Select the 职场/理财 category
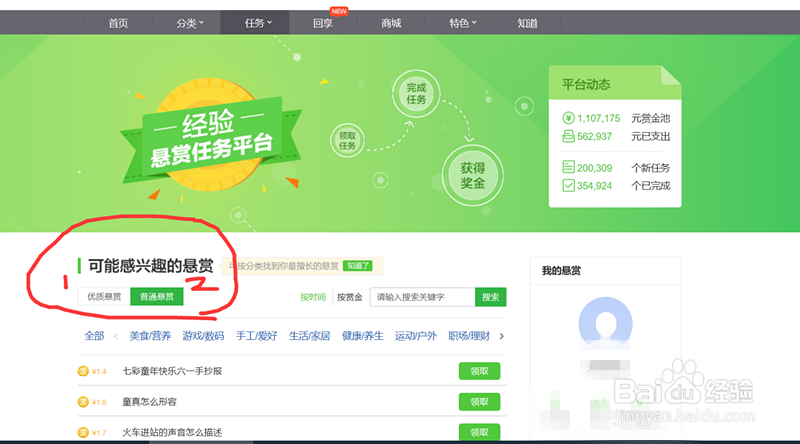Image resolution: width=800 pixels, height=444 pixels. click(468, 336)
